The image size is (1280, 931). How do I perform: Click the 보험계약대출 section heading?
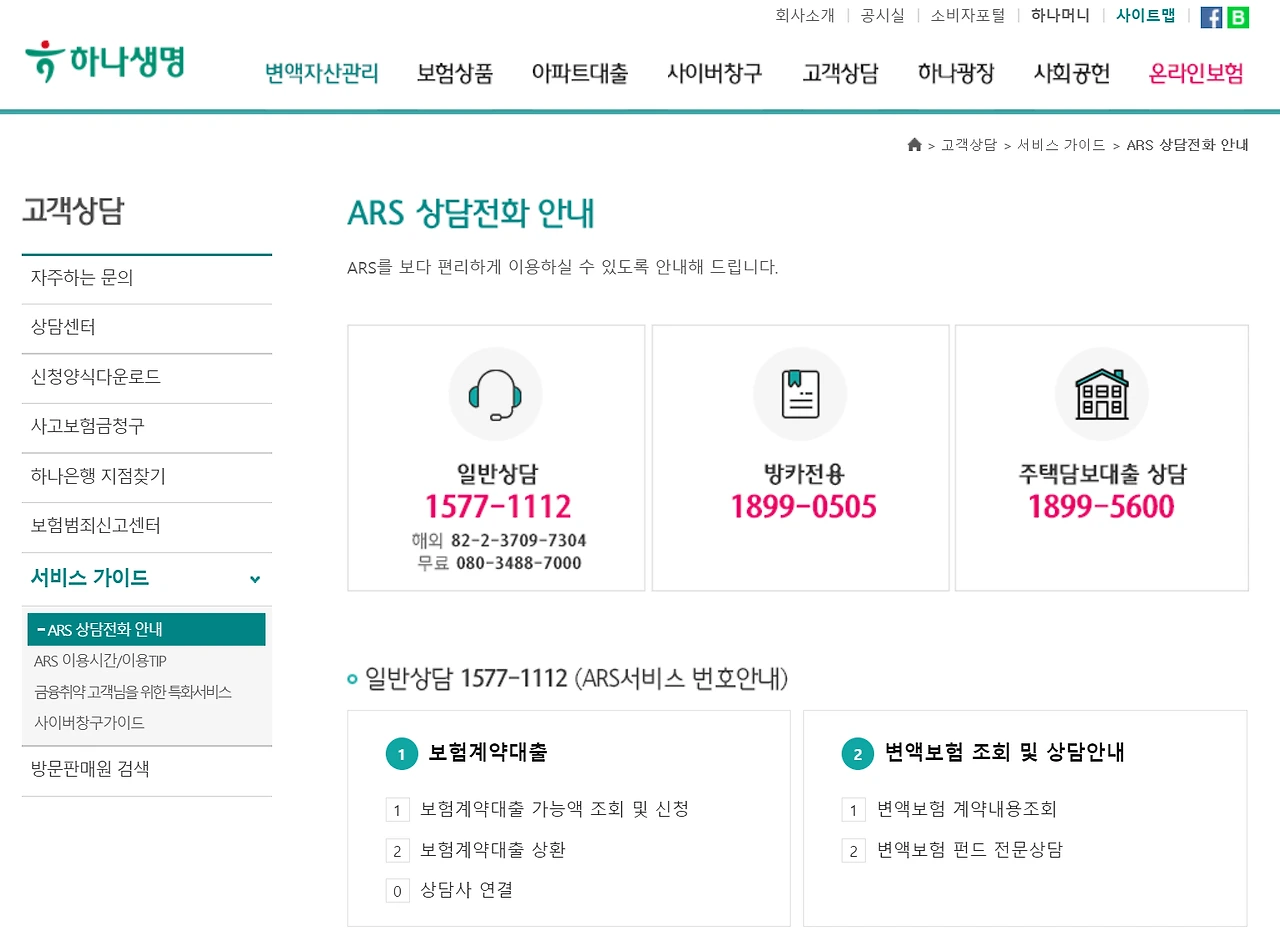[488, 753]
